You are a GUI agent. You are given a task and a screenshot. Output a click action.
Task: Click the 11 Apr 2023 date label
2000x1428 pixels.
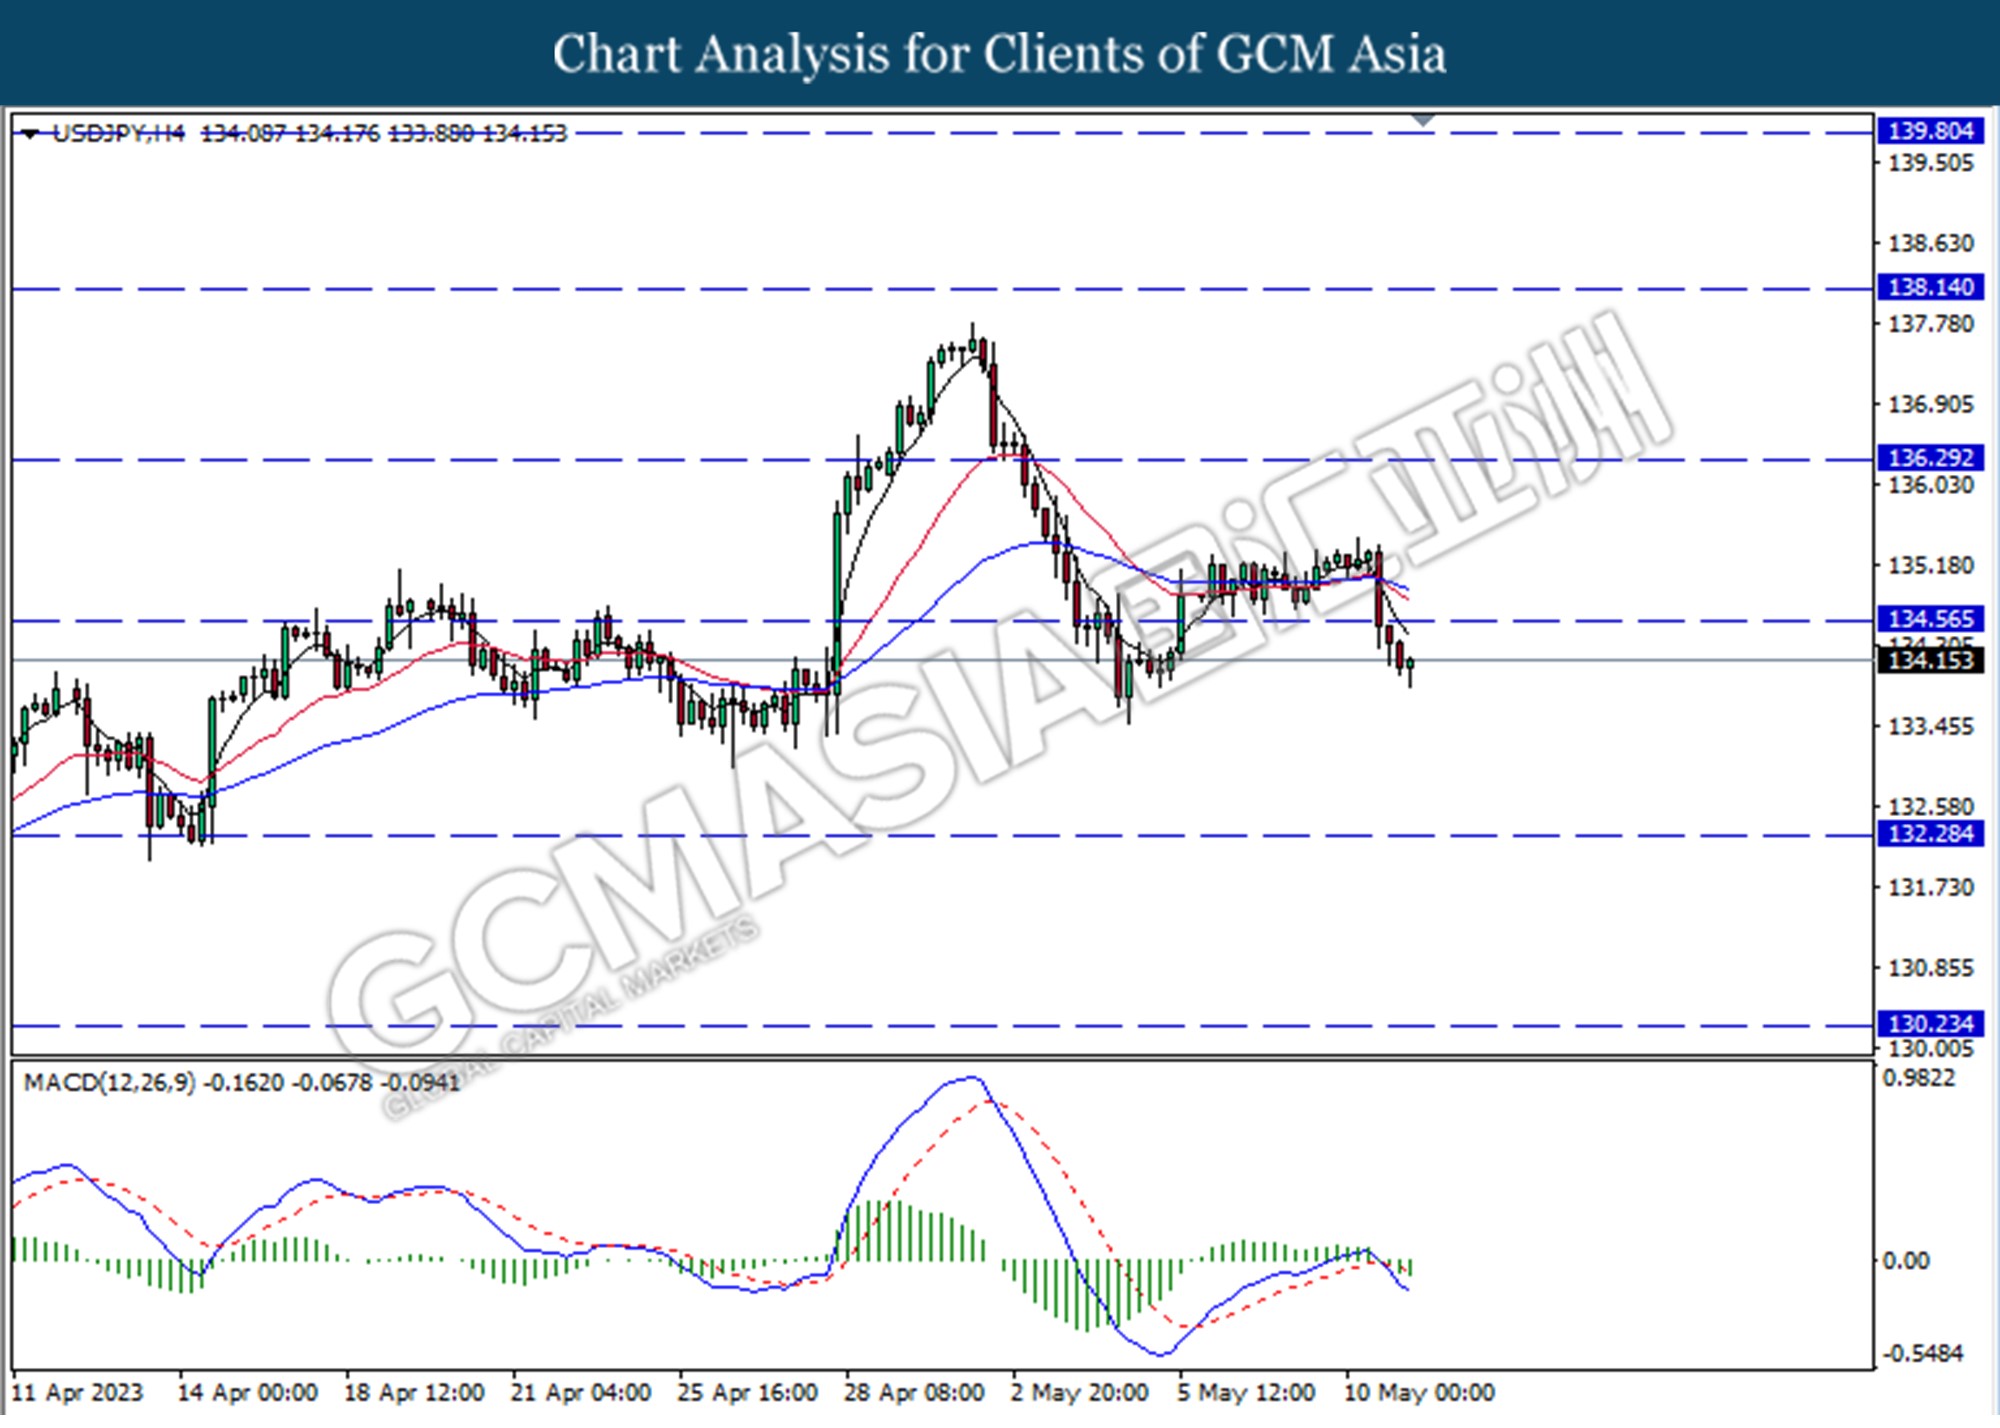77,1393
